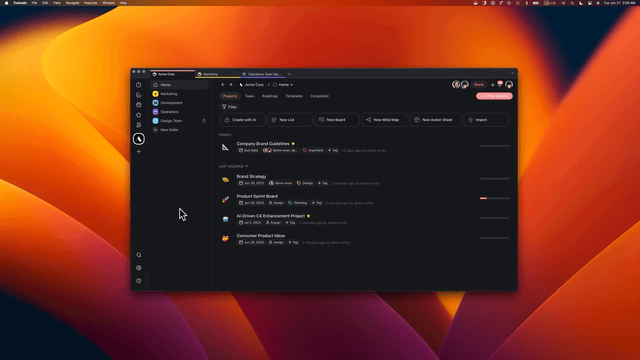The width and height of the screenshot is (640, 360).
Task: Add a workspace with the plus icon
Action: [139, 151]
